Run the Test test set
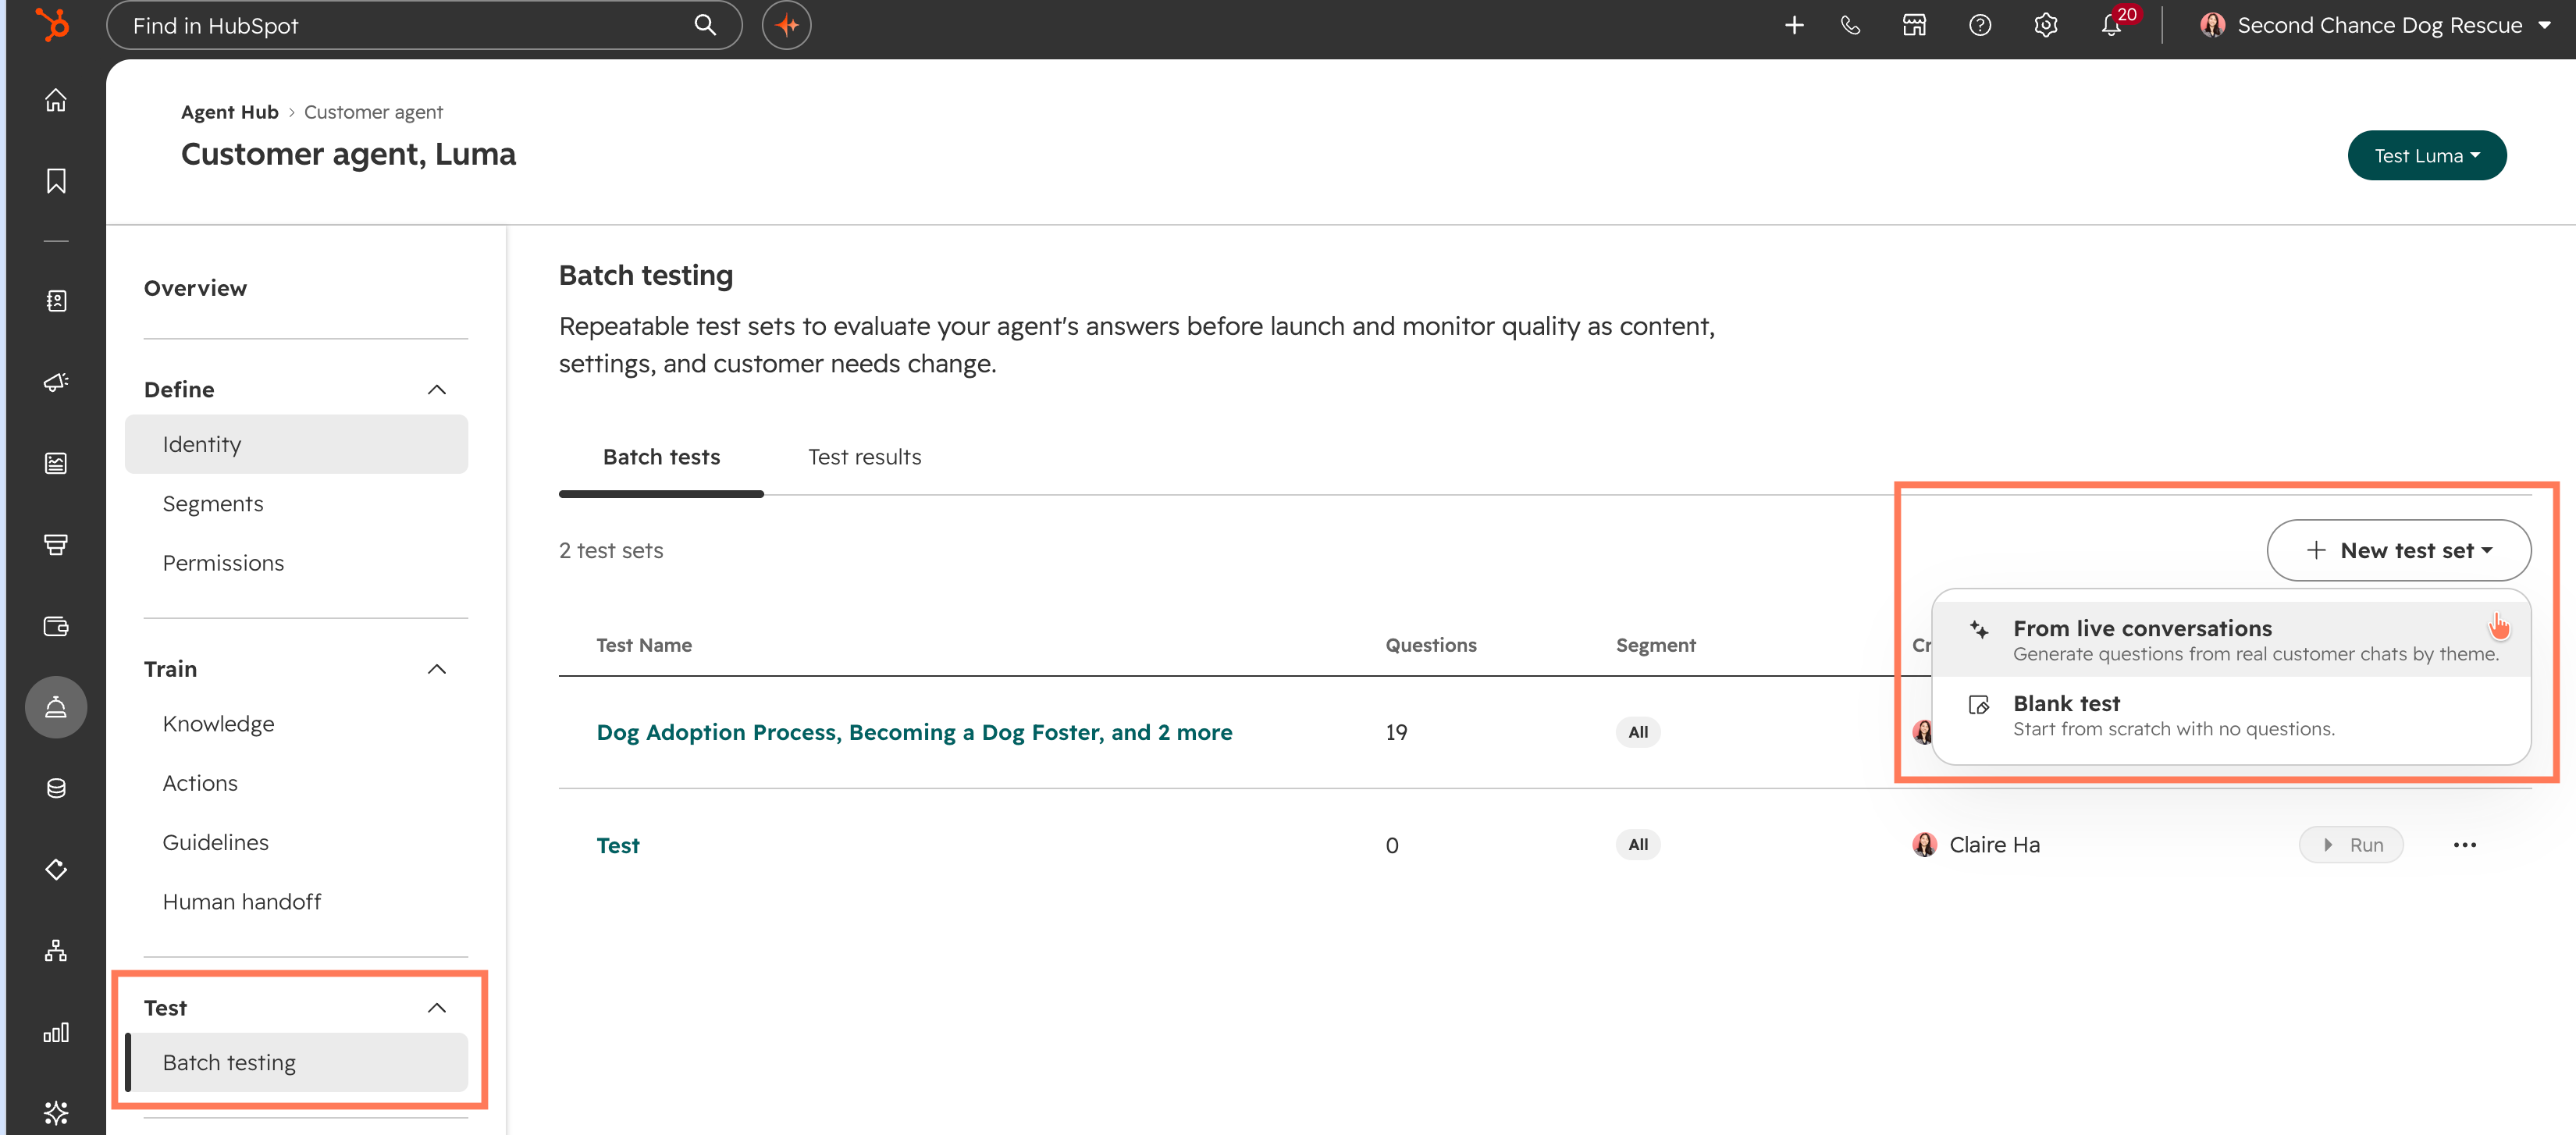This screenshot has height=1135, width=2576. click(2351, 845)
